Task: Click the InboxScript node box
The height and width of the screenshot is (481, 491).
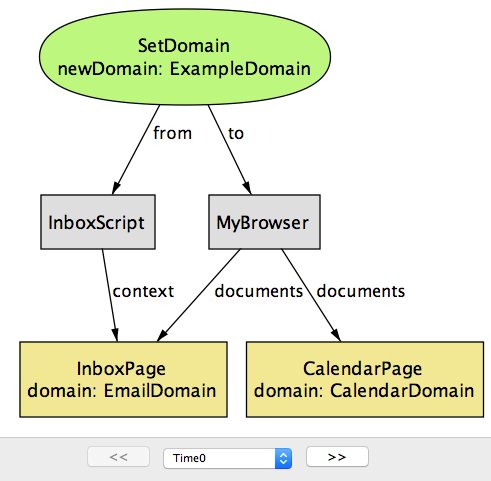Action: coord(98,222)
